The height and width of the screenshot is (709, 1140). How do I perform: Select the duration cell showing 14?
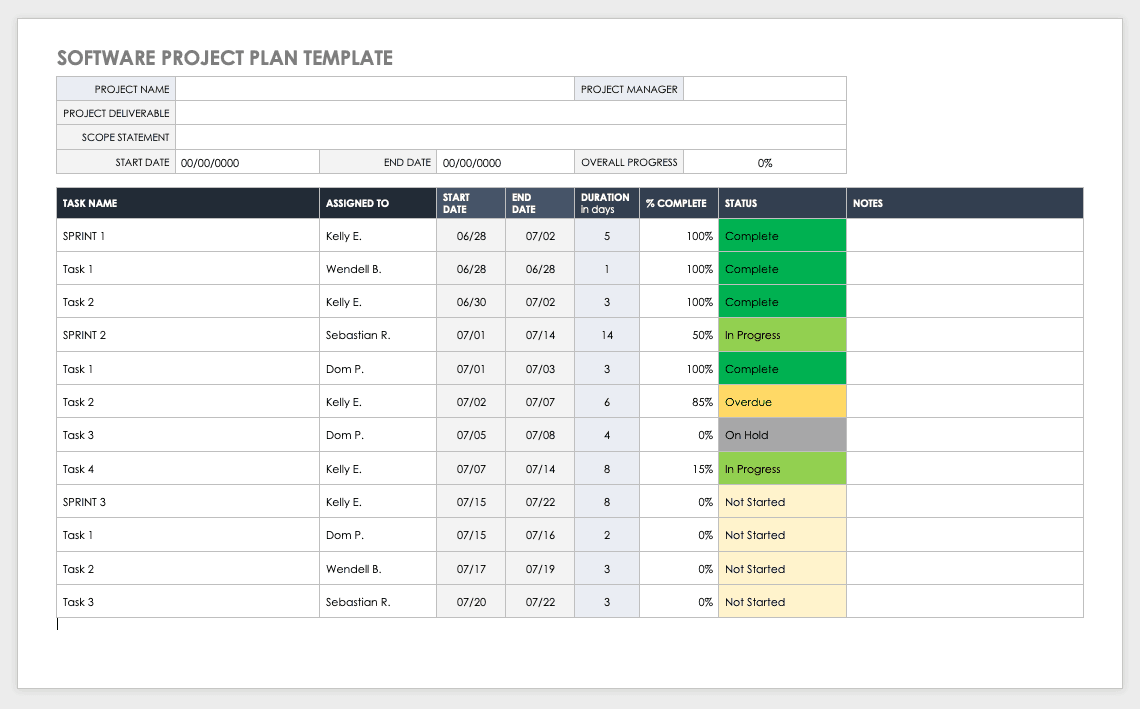point(607,335)
